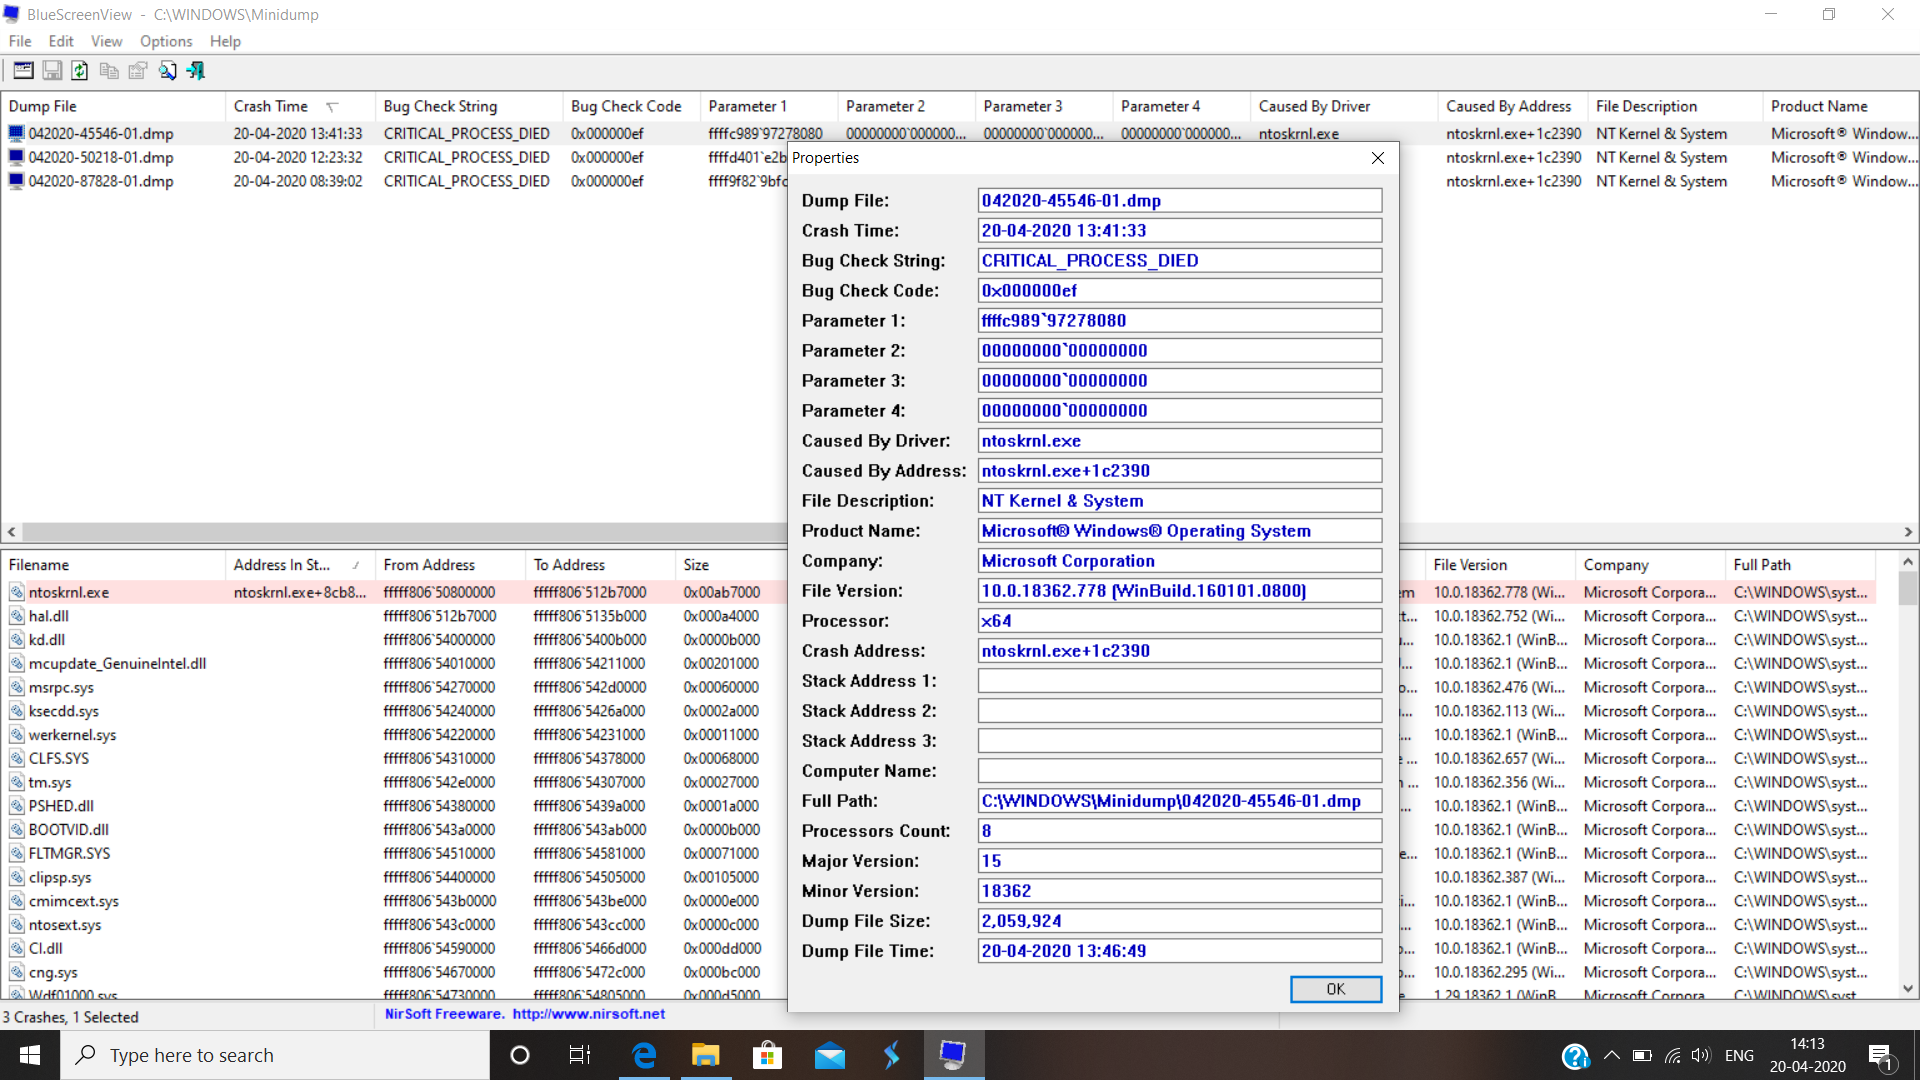
Task: Sort by Address In Stack column header
Action: pos(282,565)
